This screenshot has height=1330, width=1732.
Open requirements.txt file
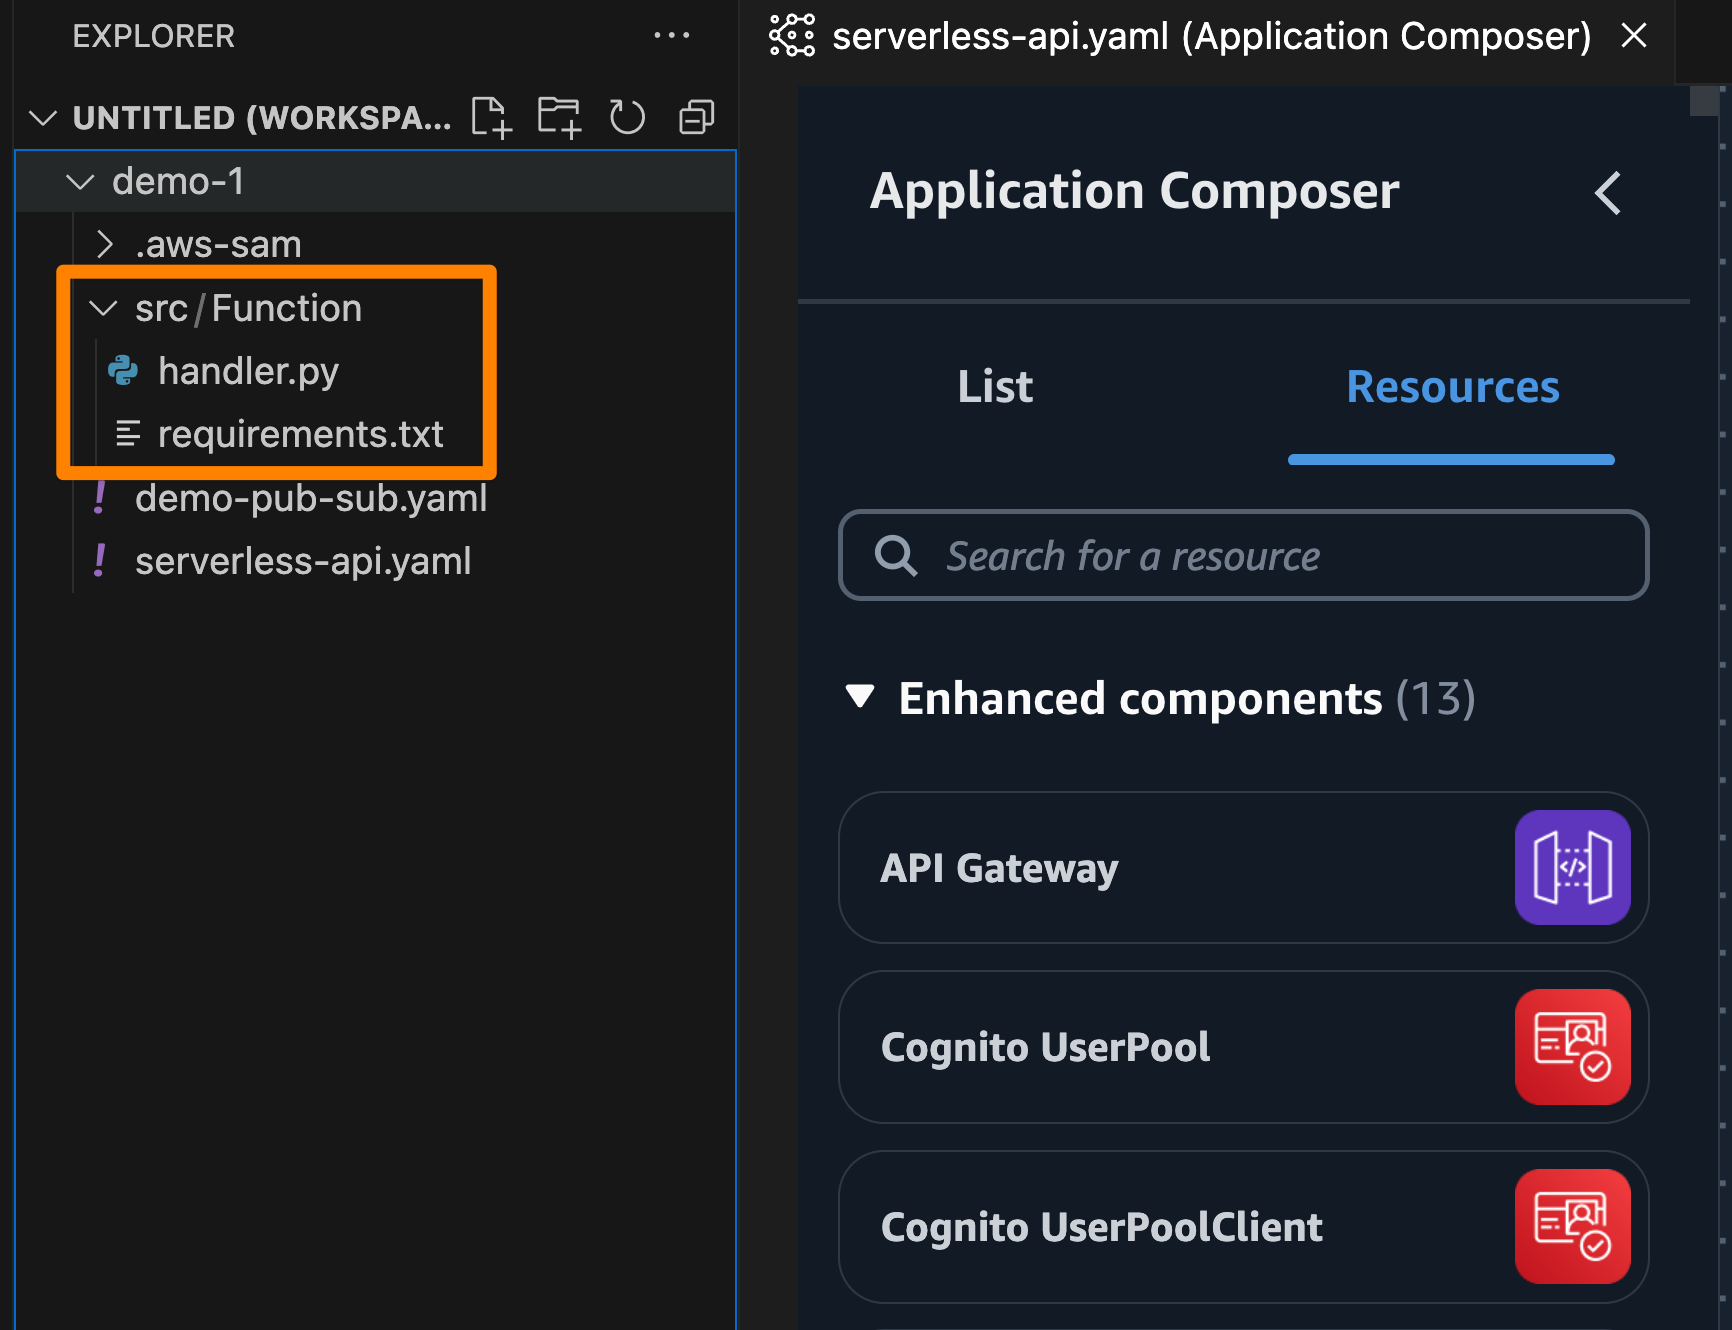(x=300, y=435)
